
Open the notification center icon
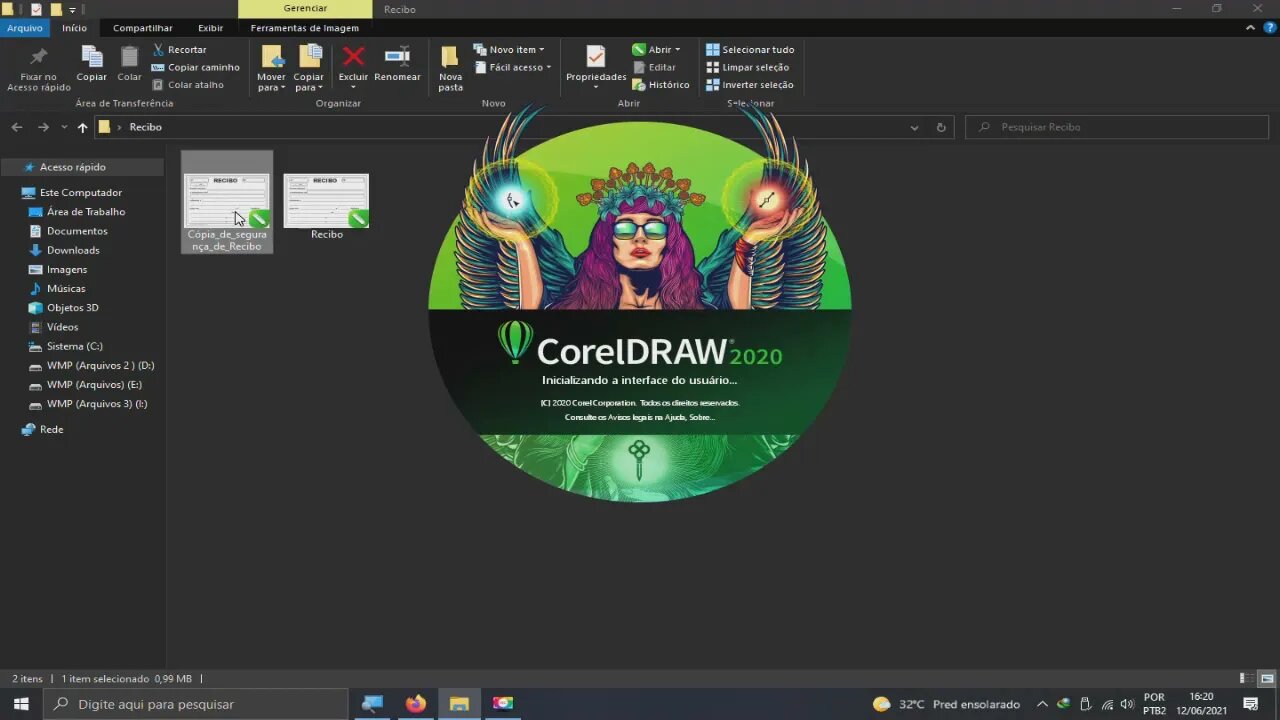[1250, 704]
